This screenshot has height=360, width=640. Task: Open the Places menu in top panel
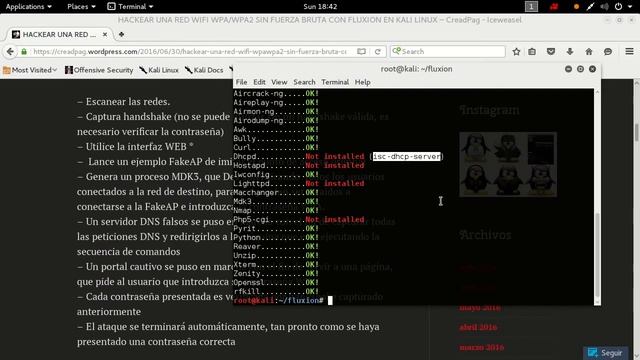(81, 7)
